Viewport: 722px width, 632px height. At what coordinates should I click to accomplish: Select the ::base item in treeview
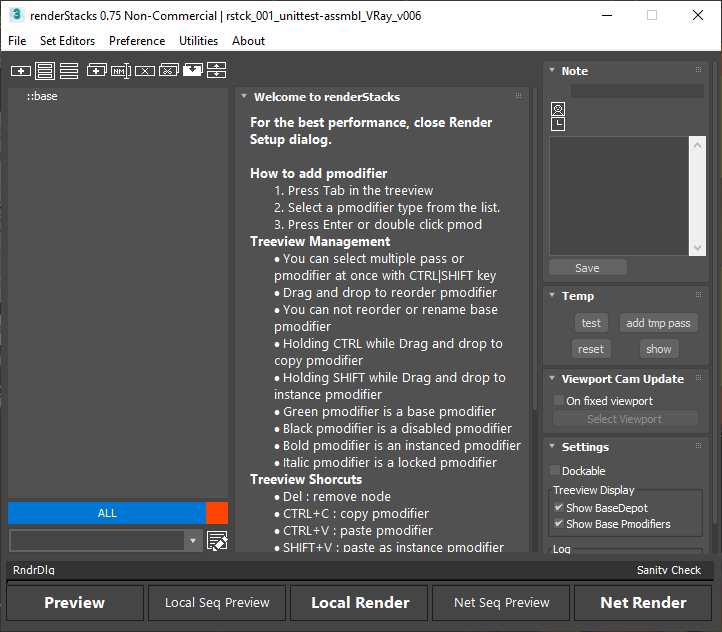(42, 96)
